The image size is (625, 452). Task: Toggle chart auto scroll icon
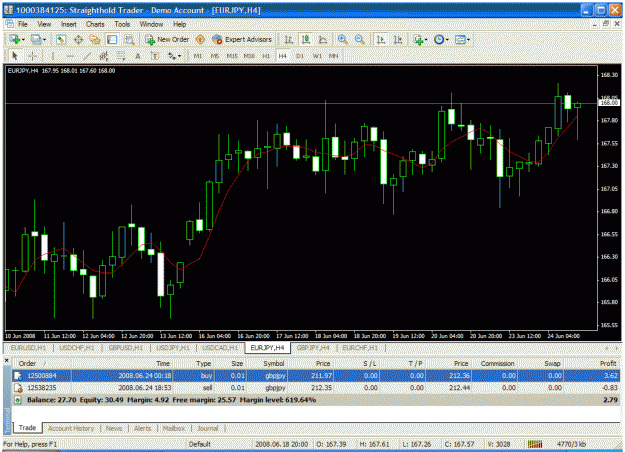click(x=381, y=39)
